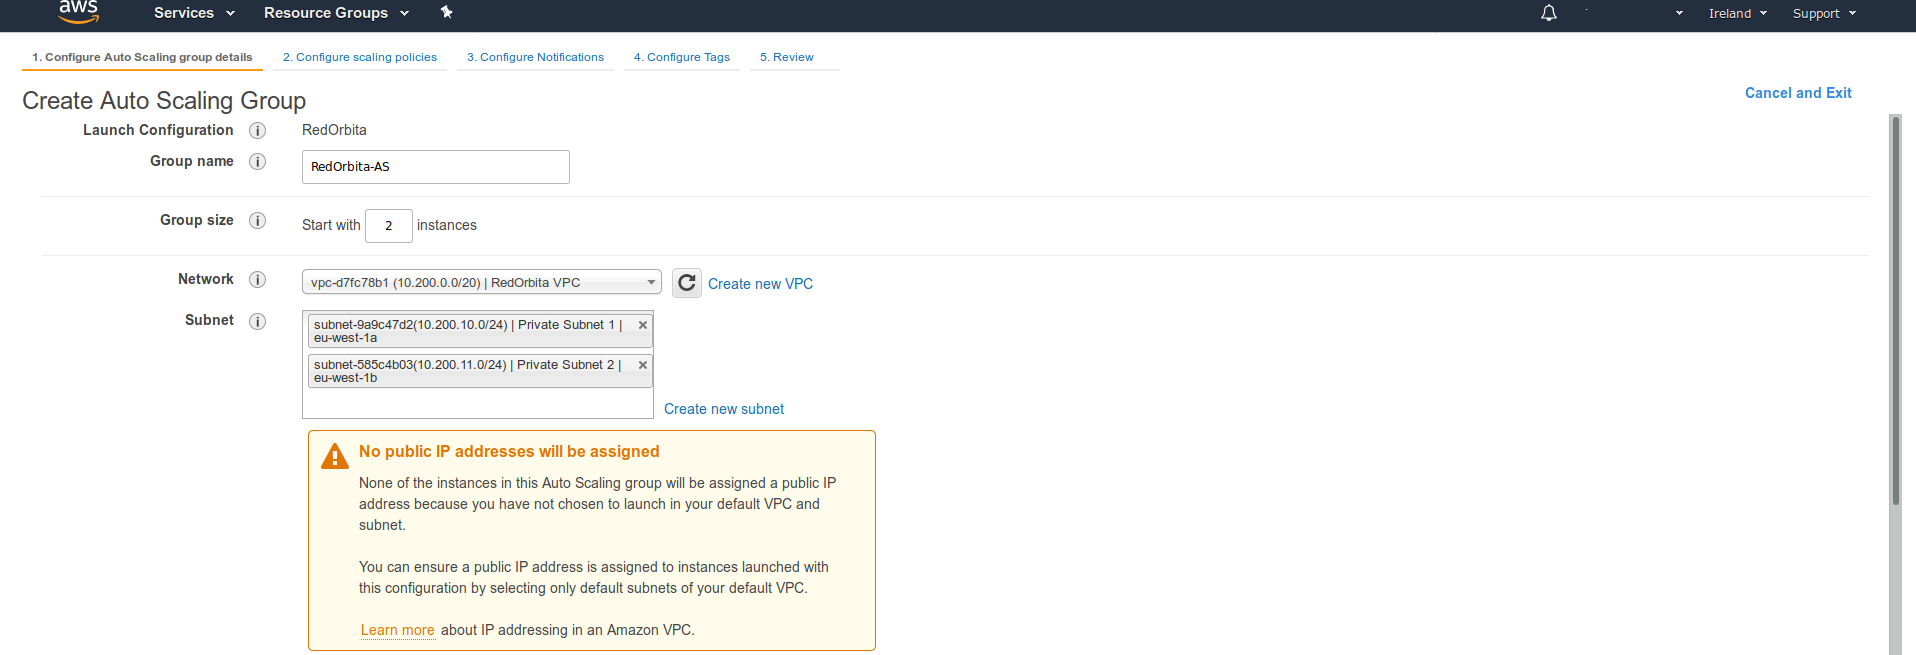The width and height of the screenshot is (1916, 655).
Task: Click info icon beside Network
Action: [257, 280]
